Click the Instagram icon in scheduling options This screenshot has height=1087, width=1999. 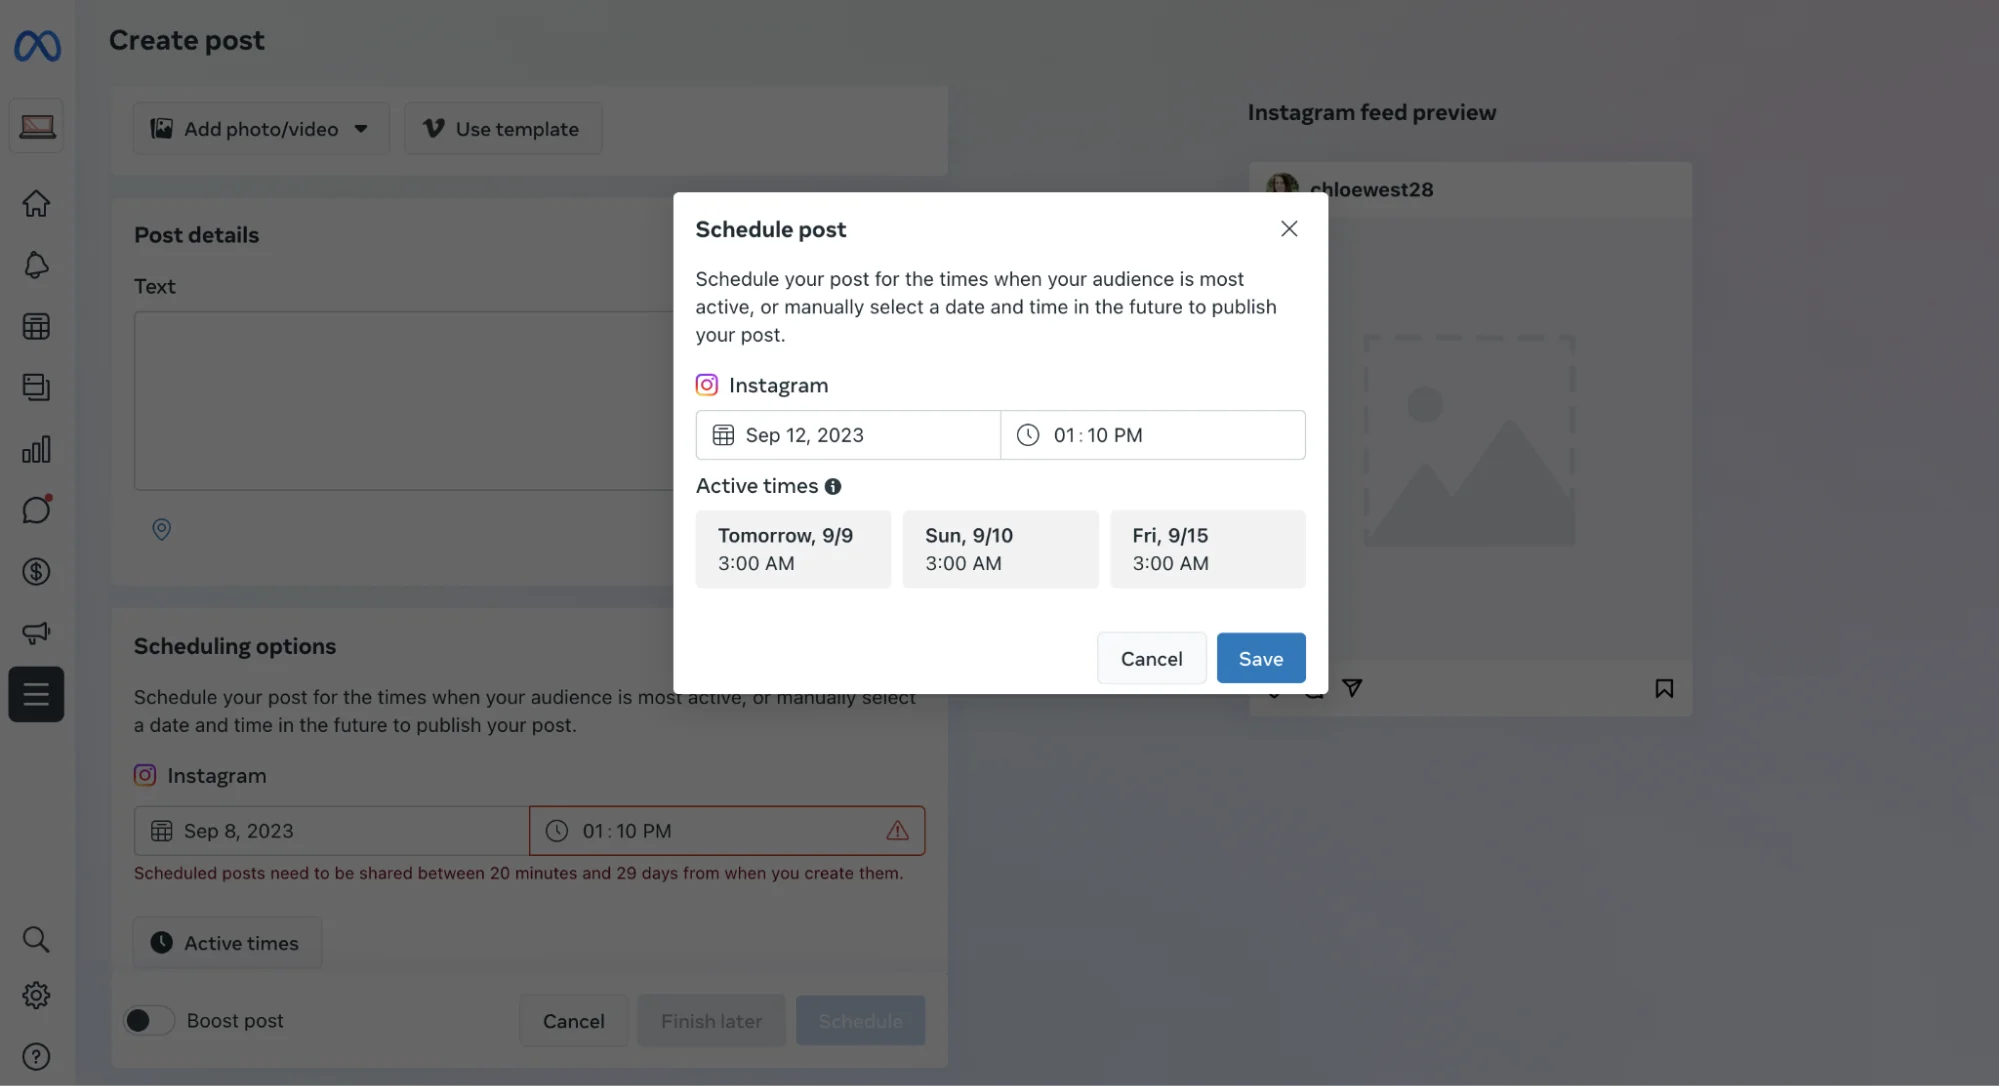click(145, 774)
